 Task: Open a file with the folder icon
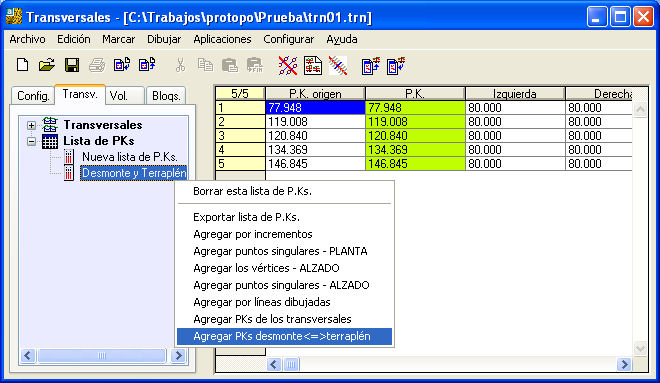[x=47, y=65]
